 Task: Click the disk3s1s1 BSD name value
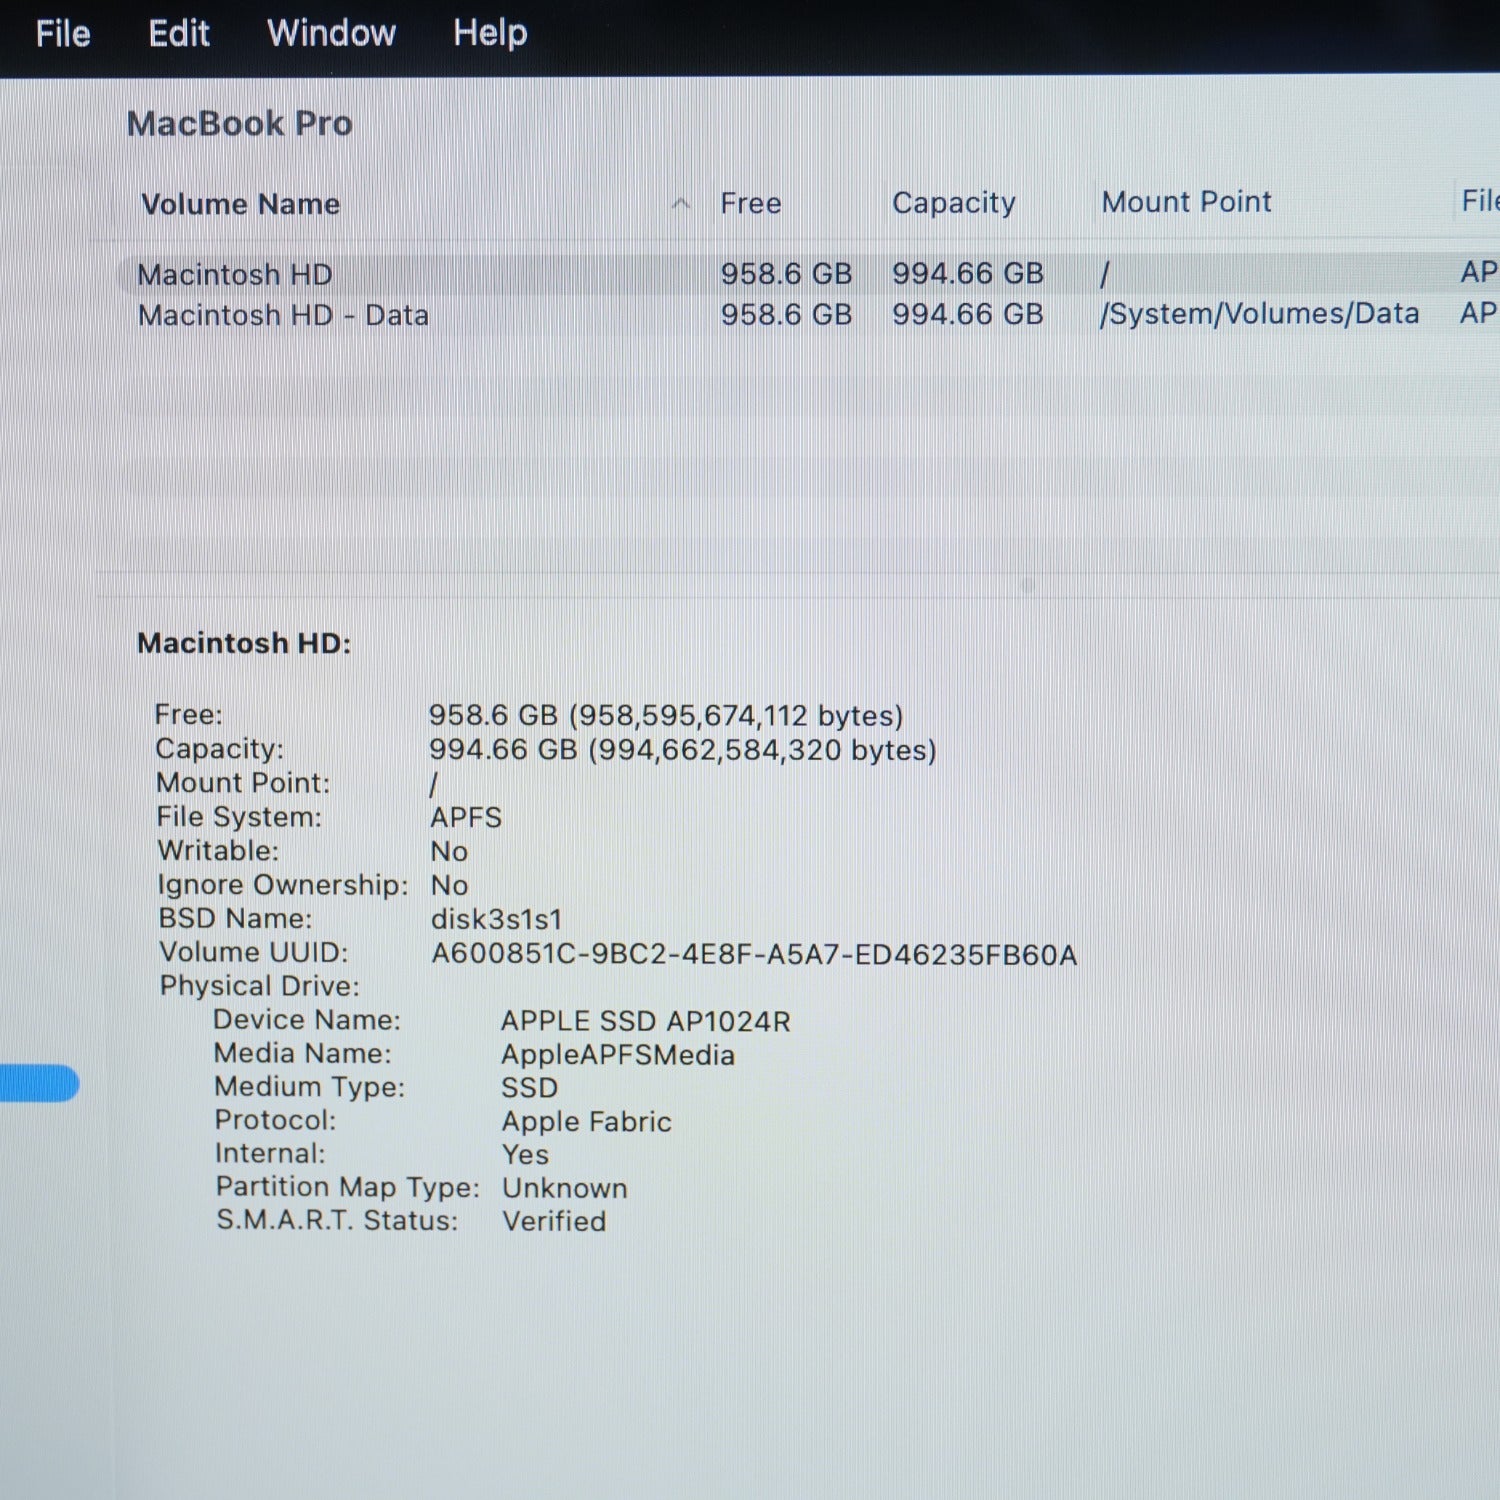(x=497, y=919)
